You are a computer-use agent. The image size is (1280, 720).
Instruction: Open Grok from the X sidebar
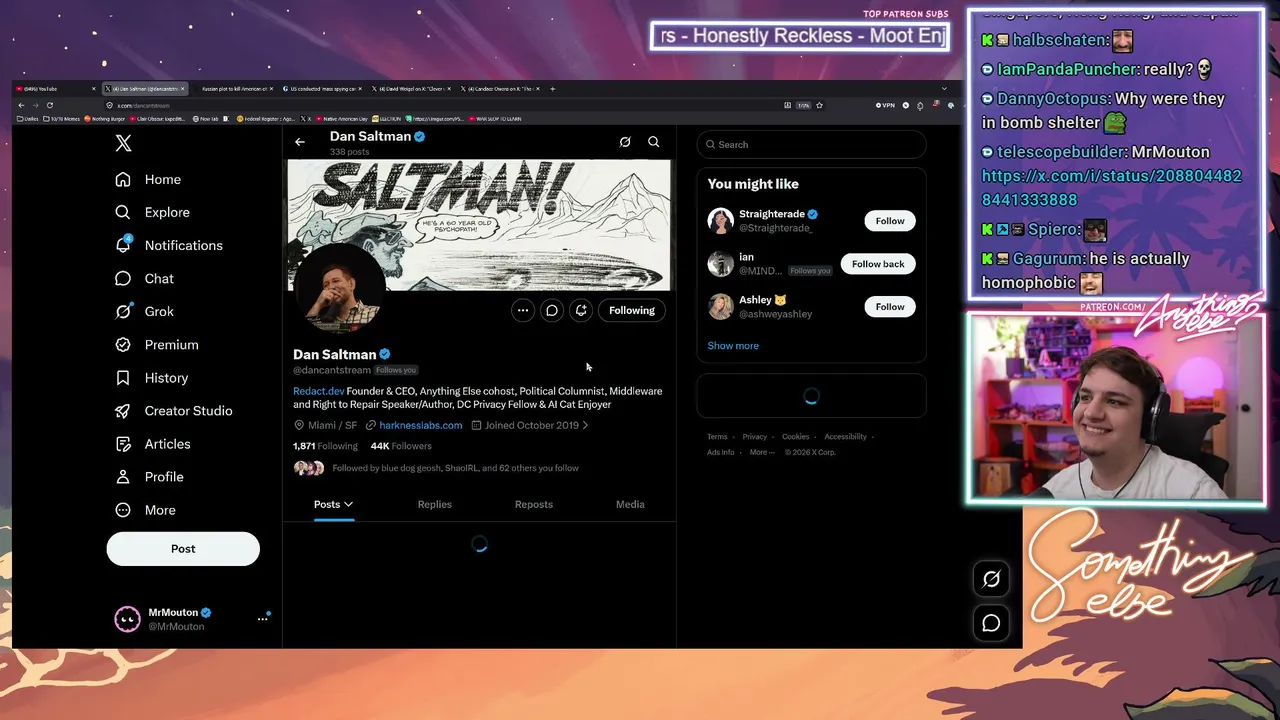[x=144, y=311]
